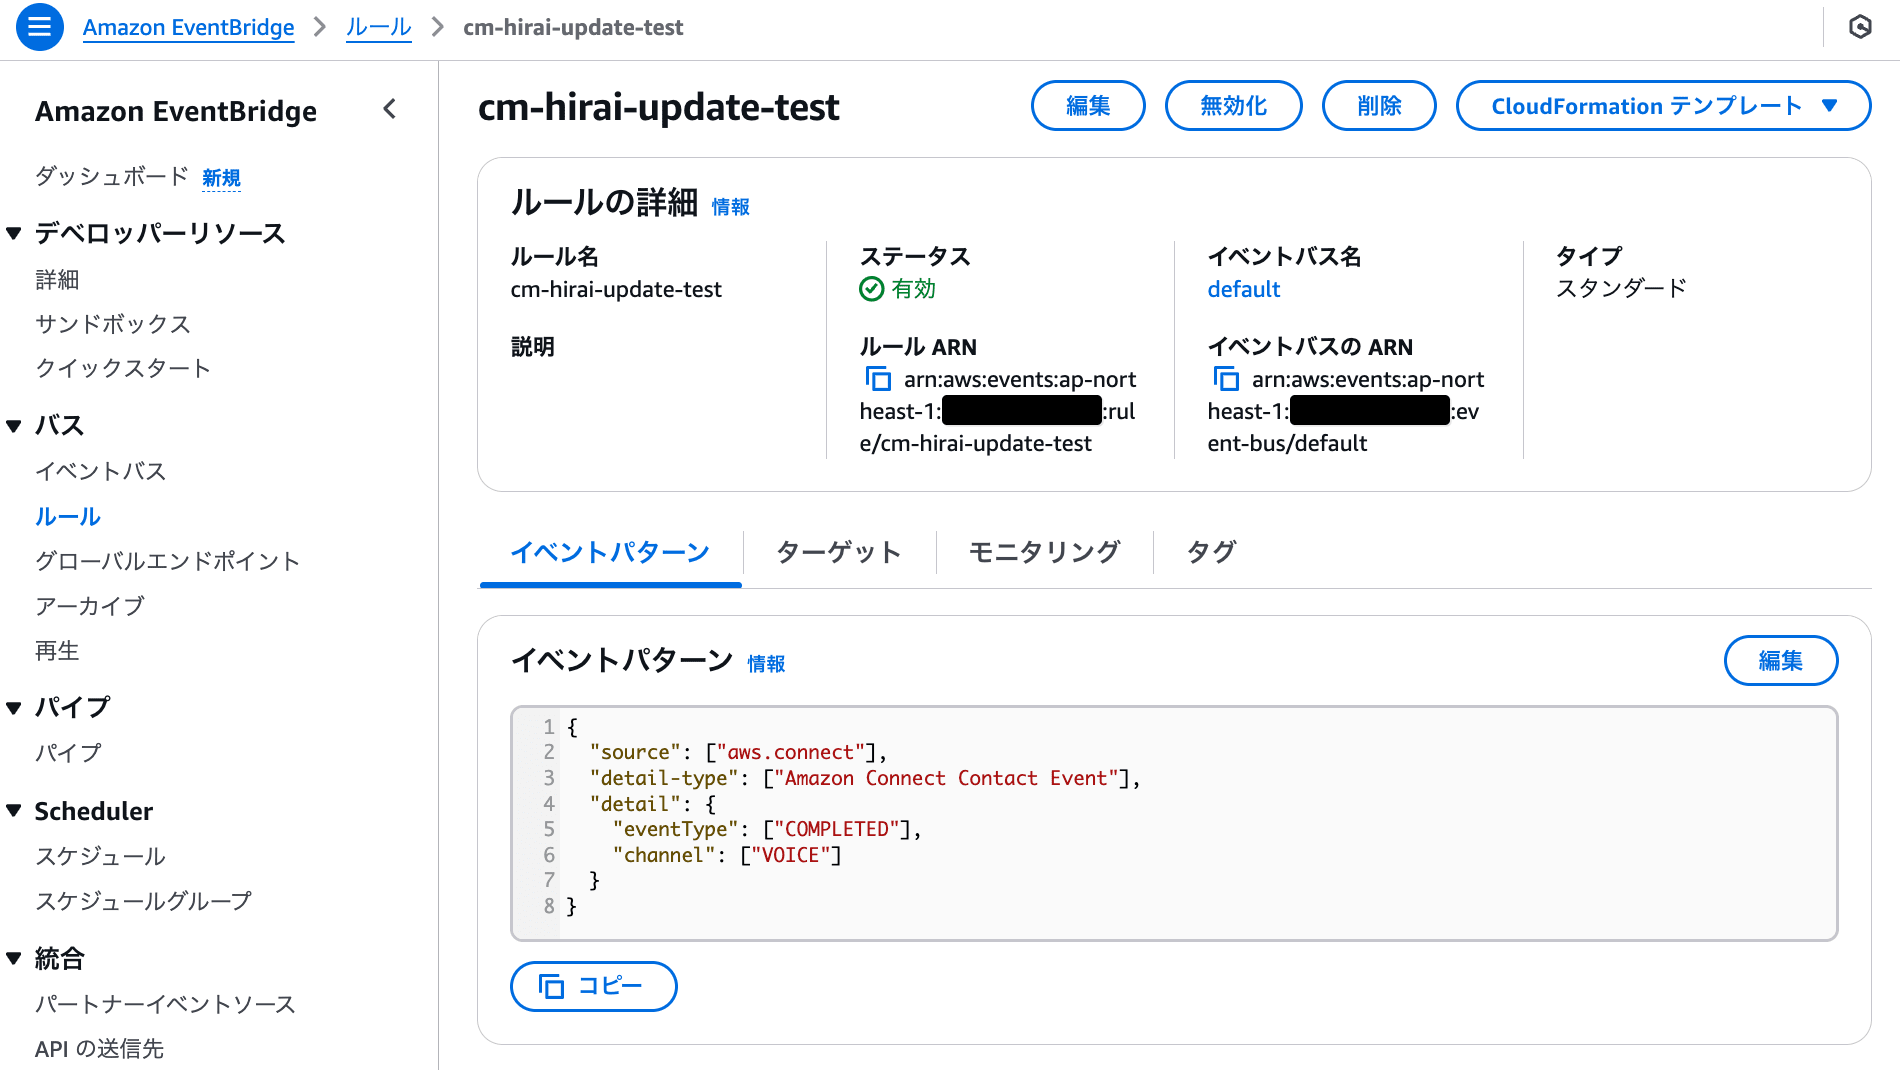Viewport: 1900px width, 1070px height.
Task: Copy the ルール ARN value
Action: pyautogui.click(x=878, y=379)
